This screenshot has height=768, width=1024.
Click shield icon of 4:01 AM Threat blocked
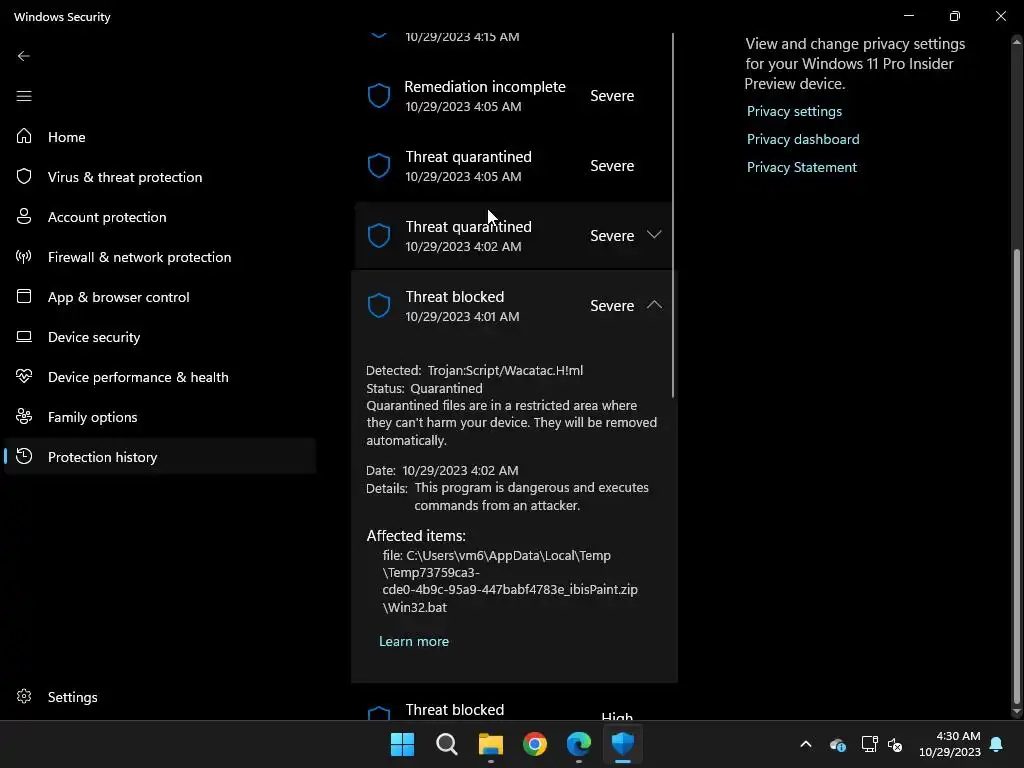(379, 306)
